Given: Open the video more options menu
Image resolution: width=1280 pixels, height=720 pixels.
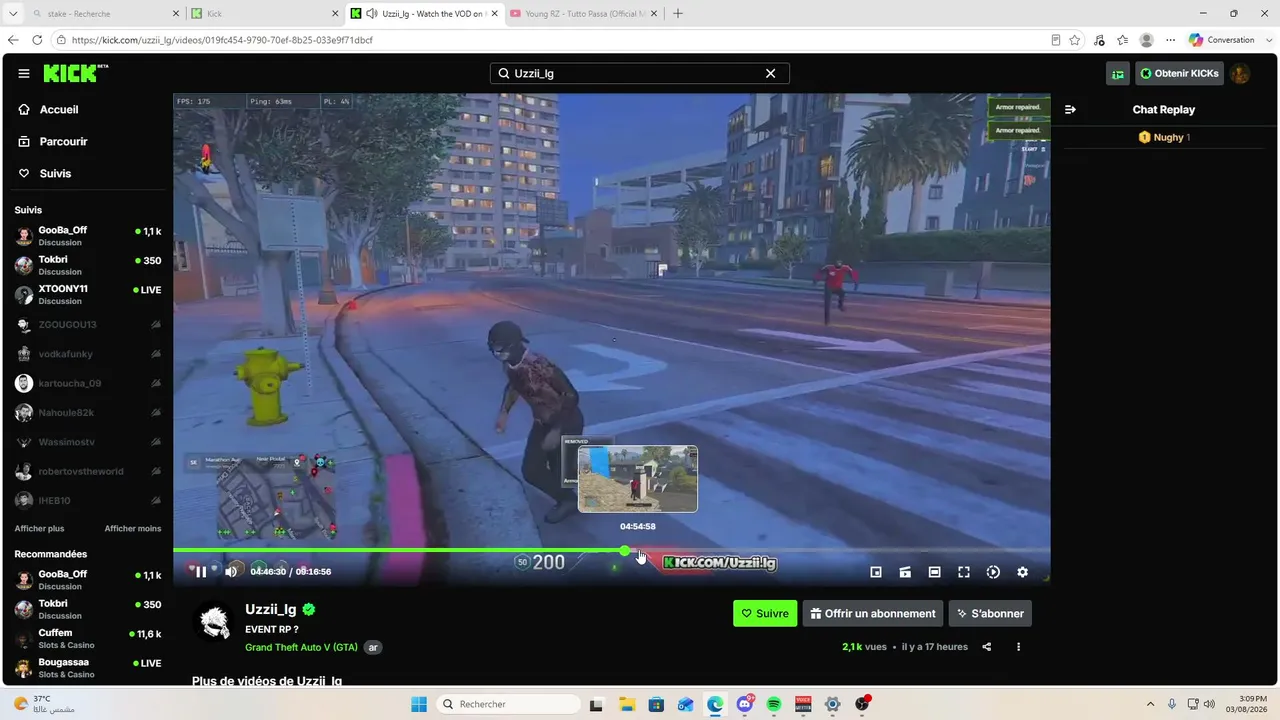Looking at the screenshot, I should (x=1019, y=647).
